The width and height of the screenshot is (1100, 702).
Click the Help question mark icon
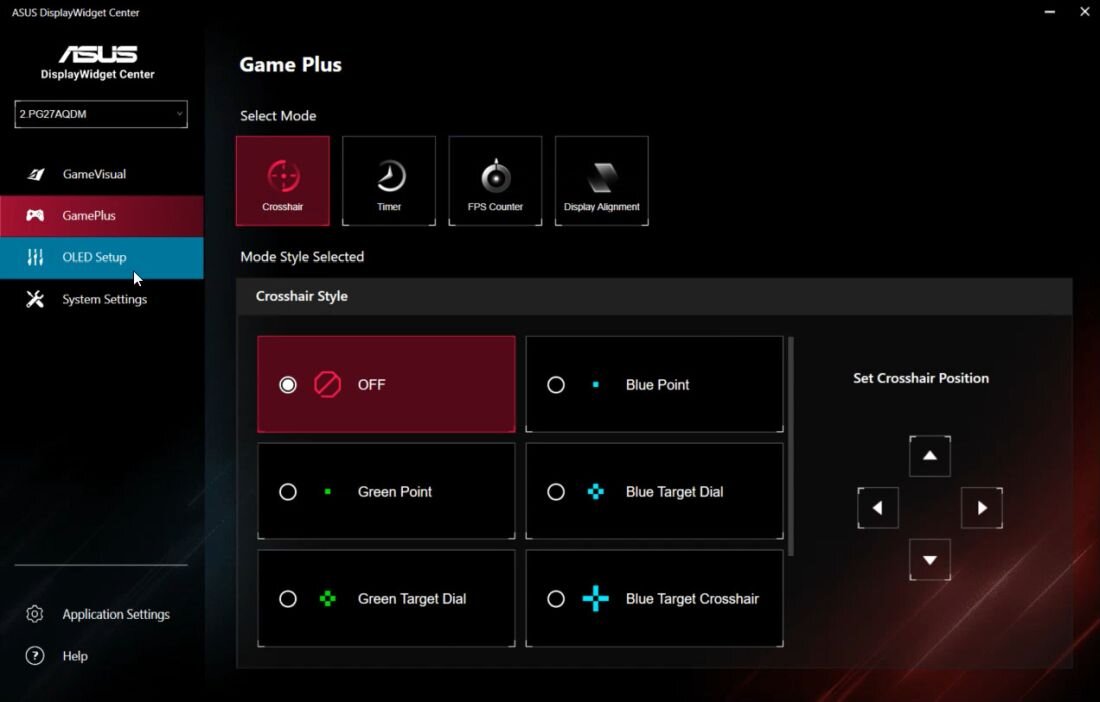[34, 656]
